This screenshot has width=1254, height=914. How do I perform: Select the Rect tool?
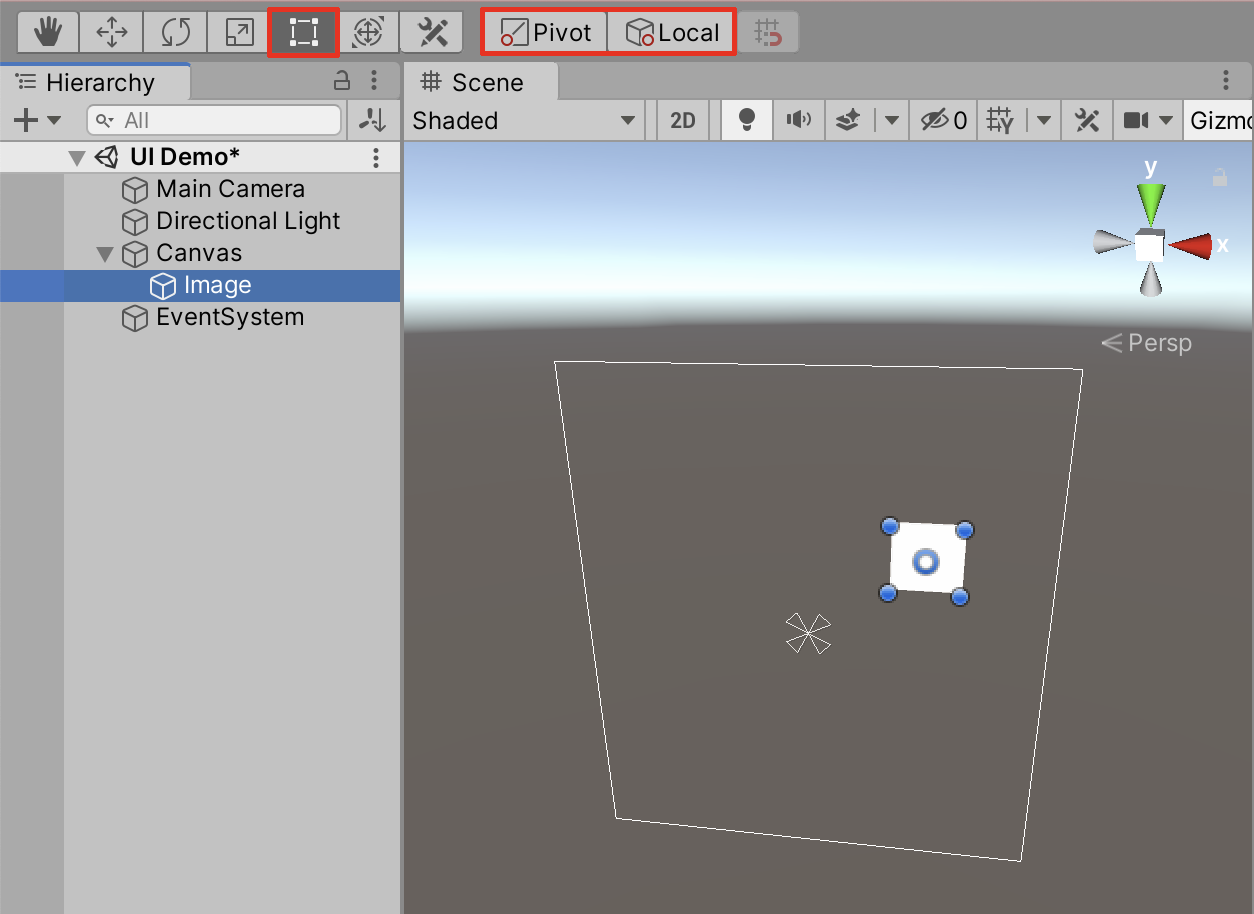[303, 33]
